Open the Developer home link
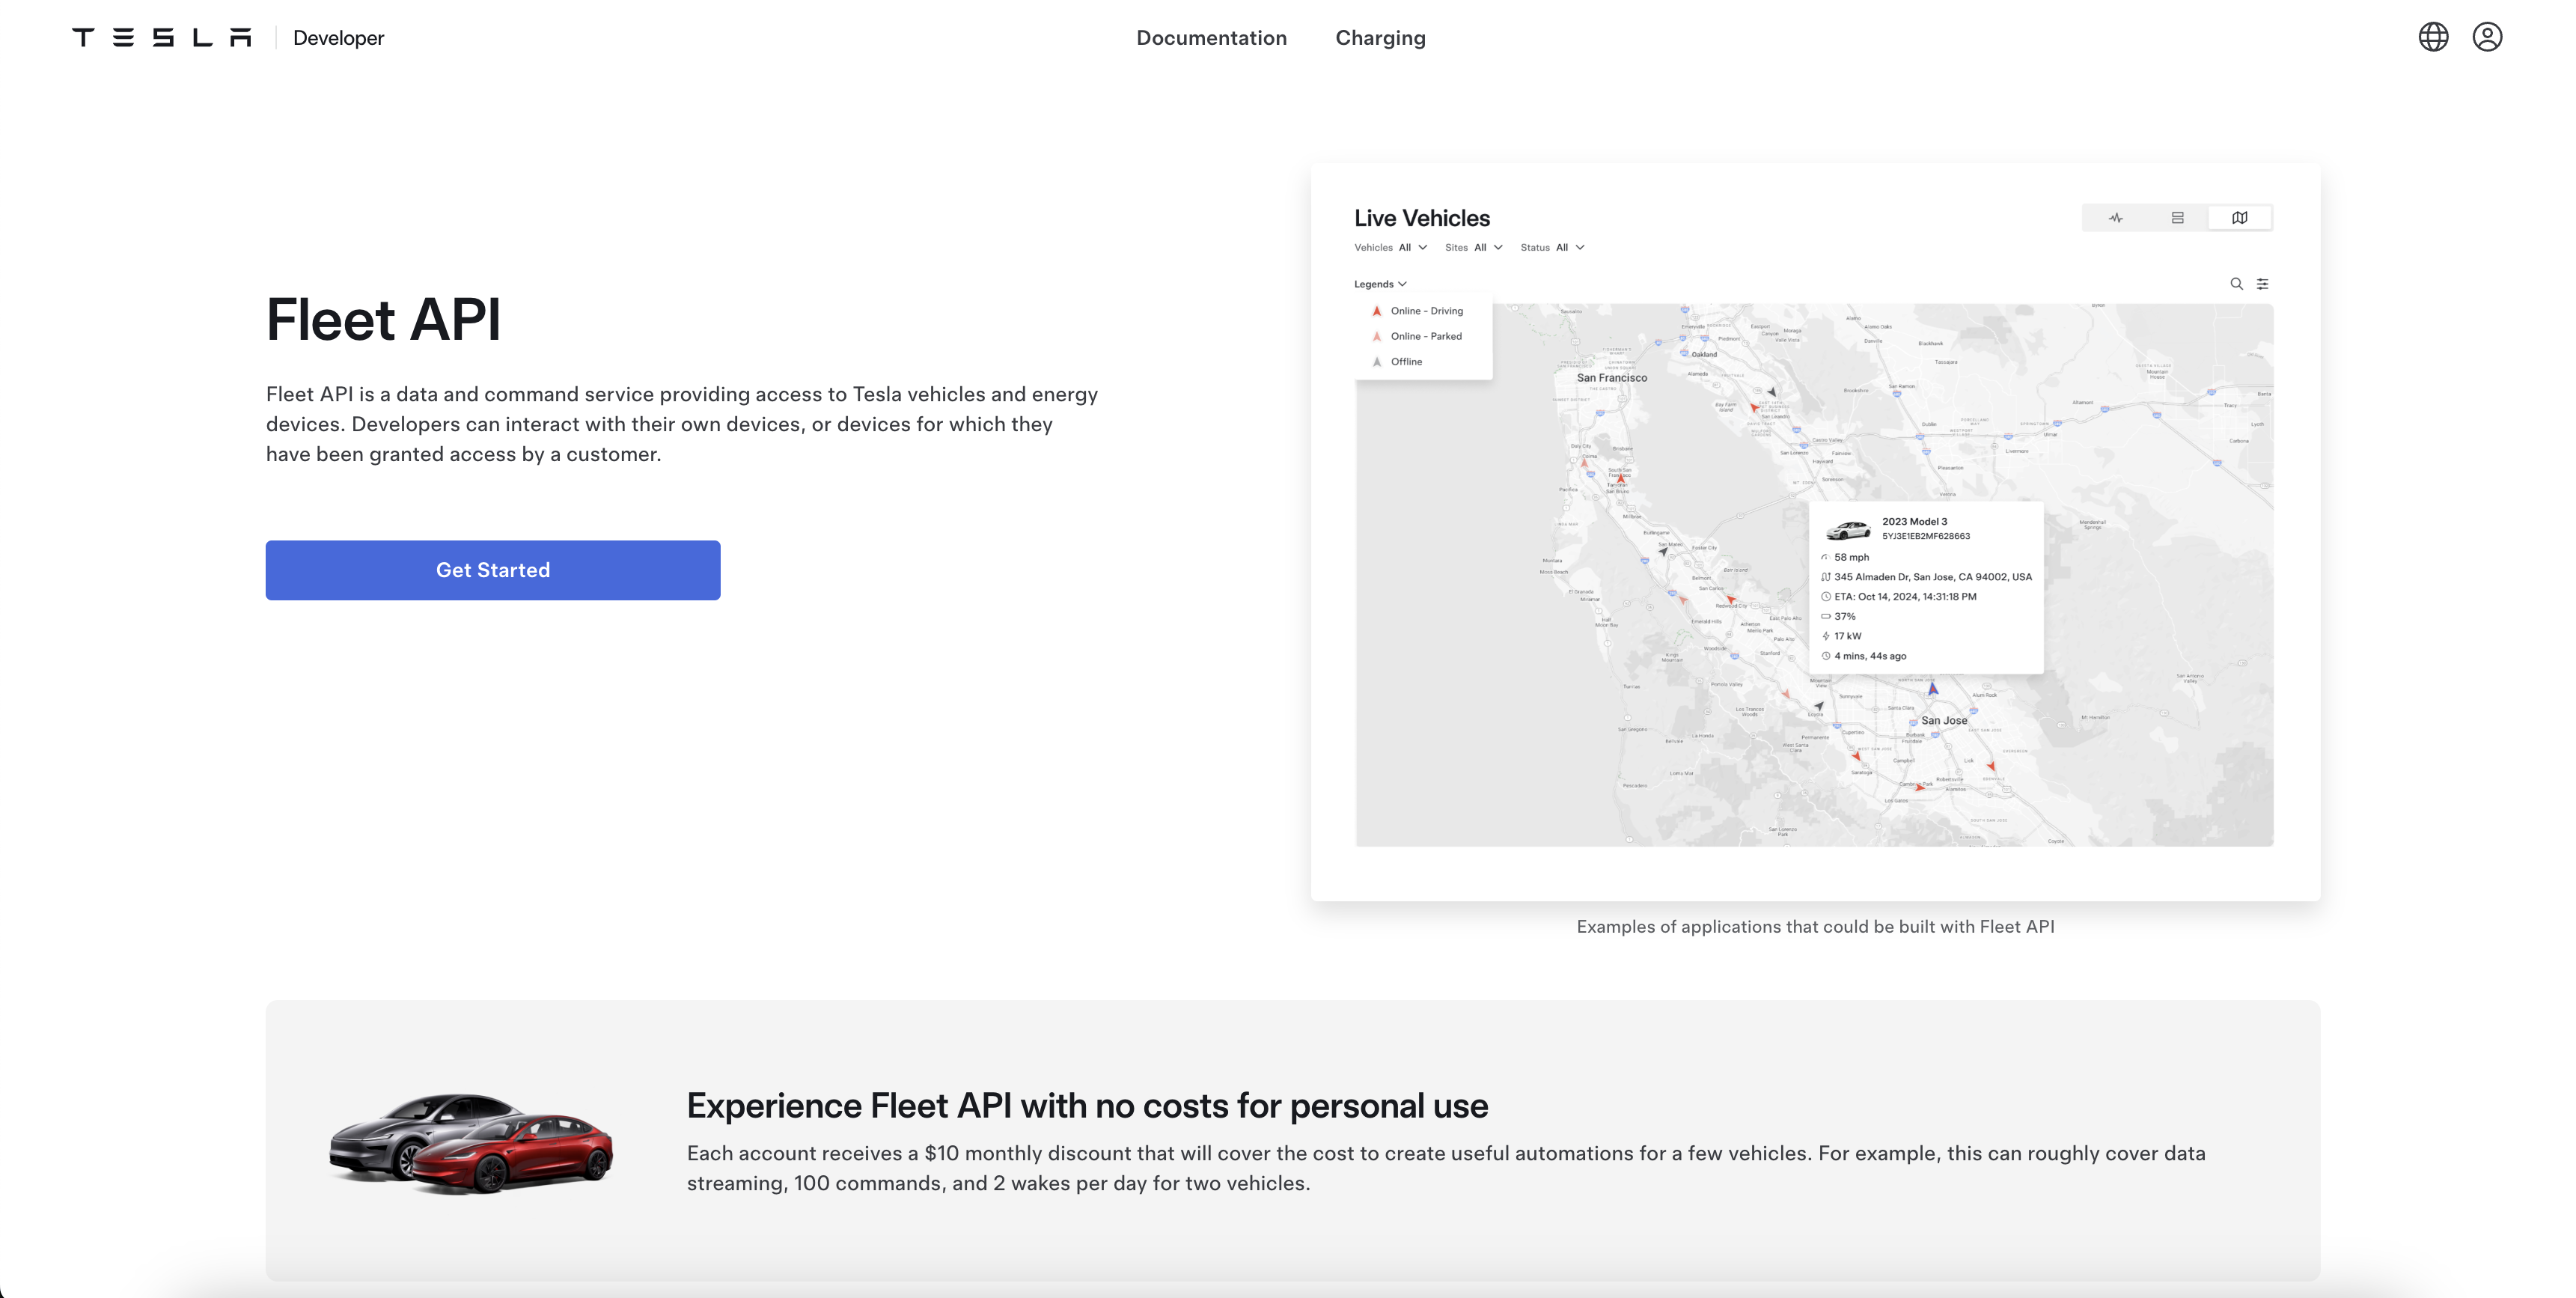Screen dimensions: 2576x1298 click(338, 38)
